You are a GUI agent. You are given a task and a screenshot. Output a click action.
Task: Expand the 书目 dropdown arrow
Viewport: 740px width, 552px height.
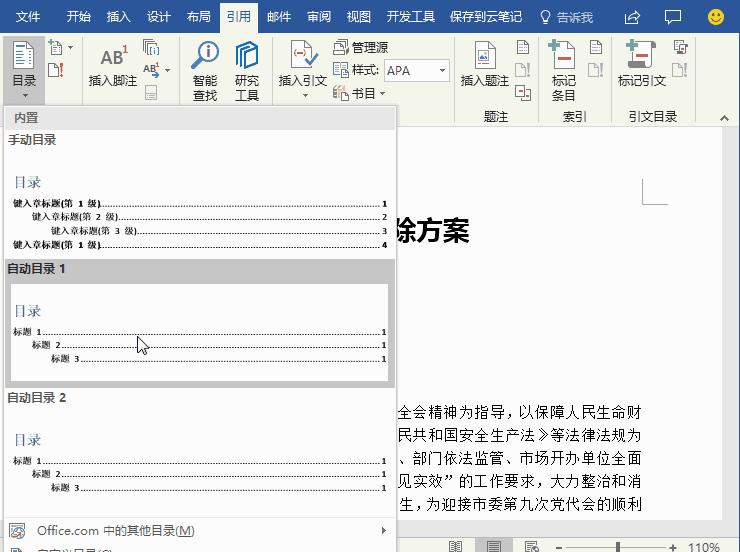pyautogui.click(x=382, y=93)
